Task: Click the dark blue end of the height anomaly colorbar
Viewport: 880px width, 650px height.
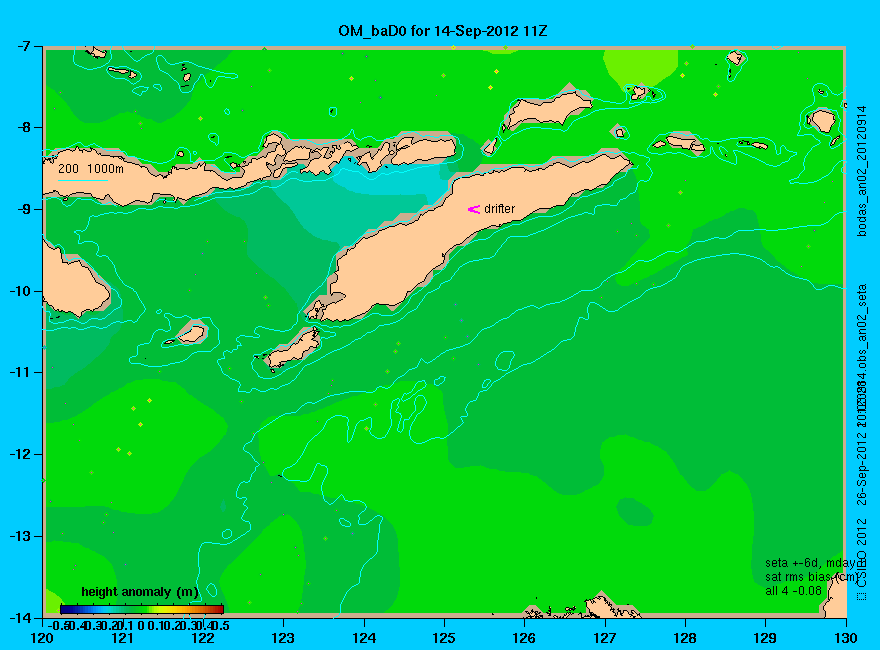Action: (65, 609)
